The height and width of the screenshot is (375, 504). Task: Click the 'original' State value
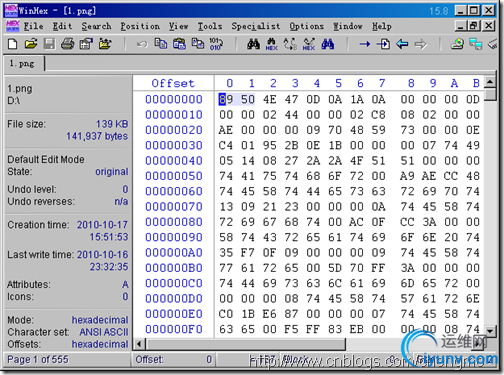click(x=112, y=172)
